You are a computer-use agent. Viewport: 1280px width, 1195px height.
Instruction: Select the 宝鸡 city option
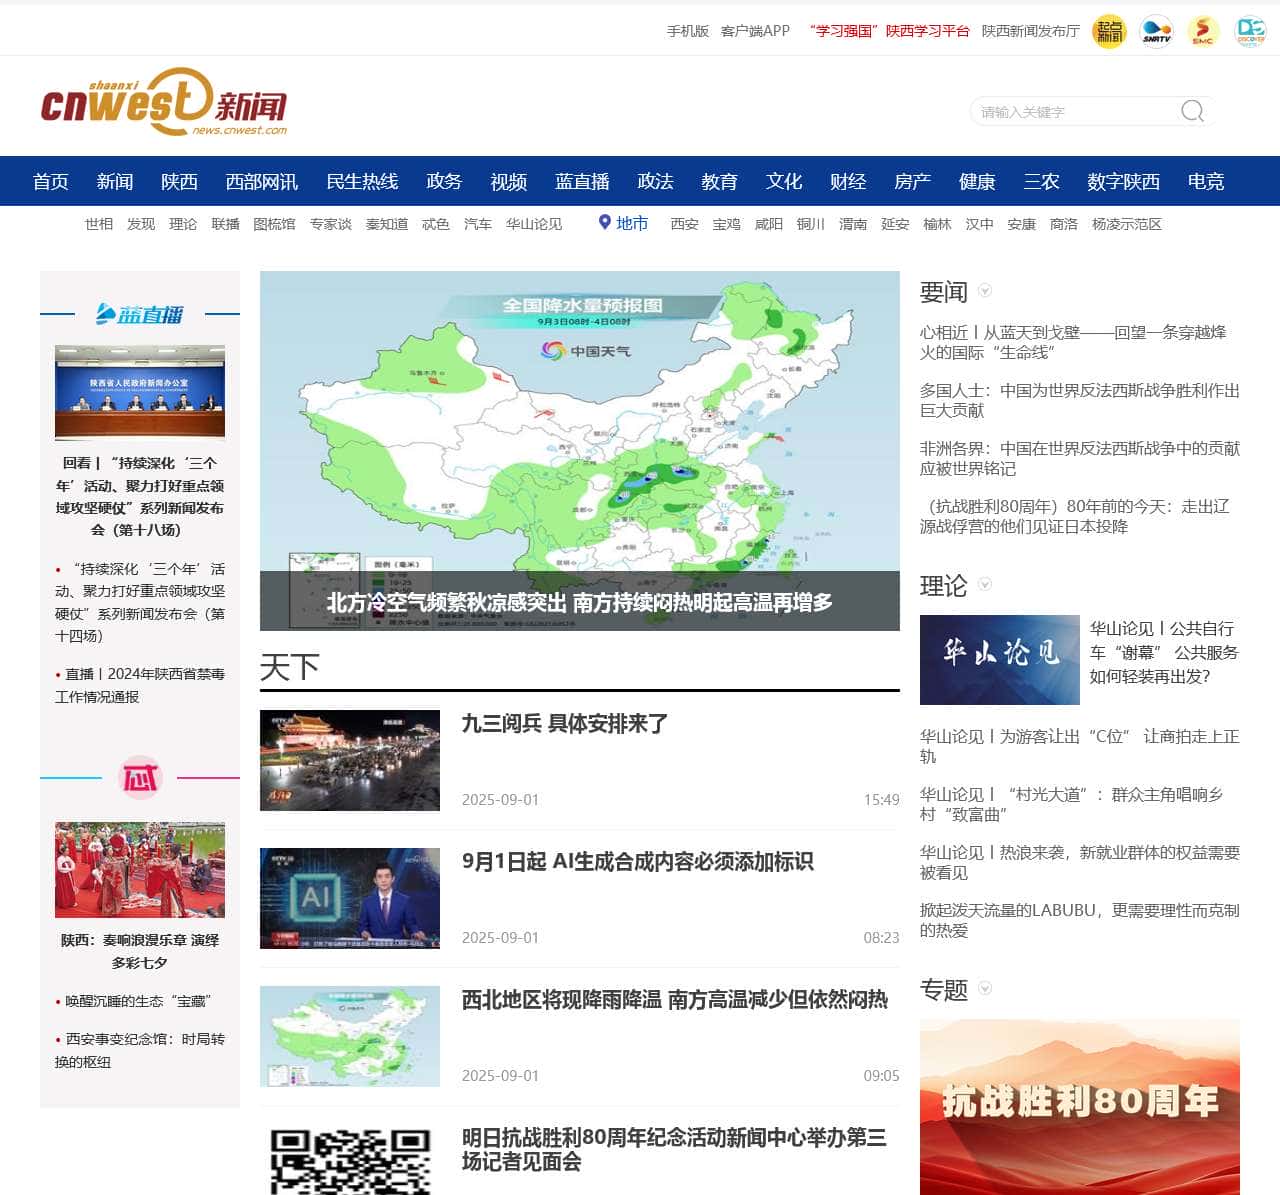726,225
